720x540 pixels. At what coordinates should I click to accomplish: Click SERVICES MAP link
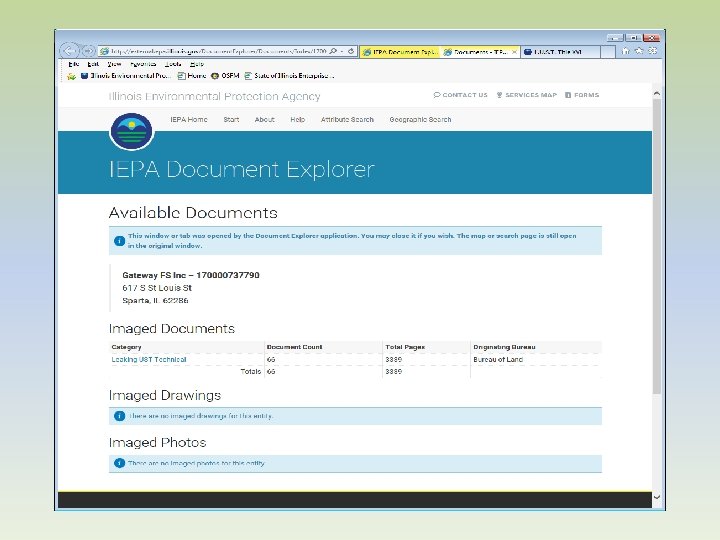pyautogui.click(x=527, y=95)
